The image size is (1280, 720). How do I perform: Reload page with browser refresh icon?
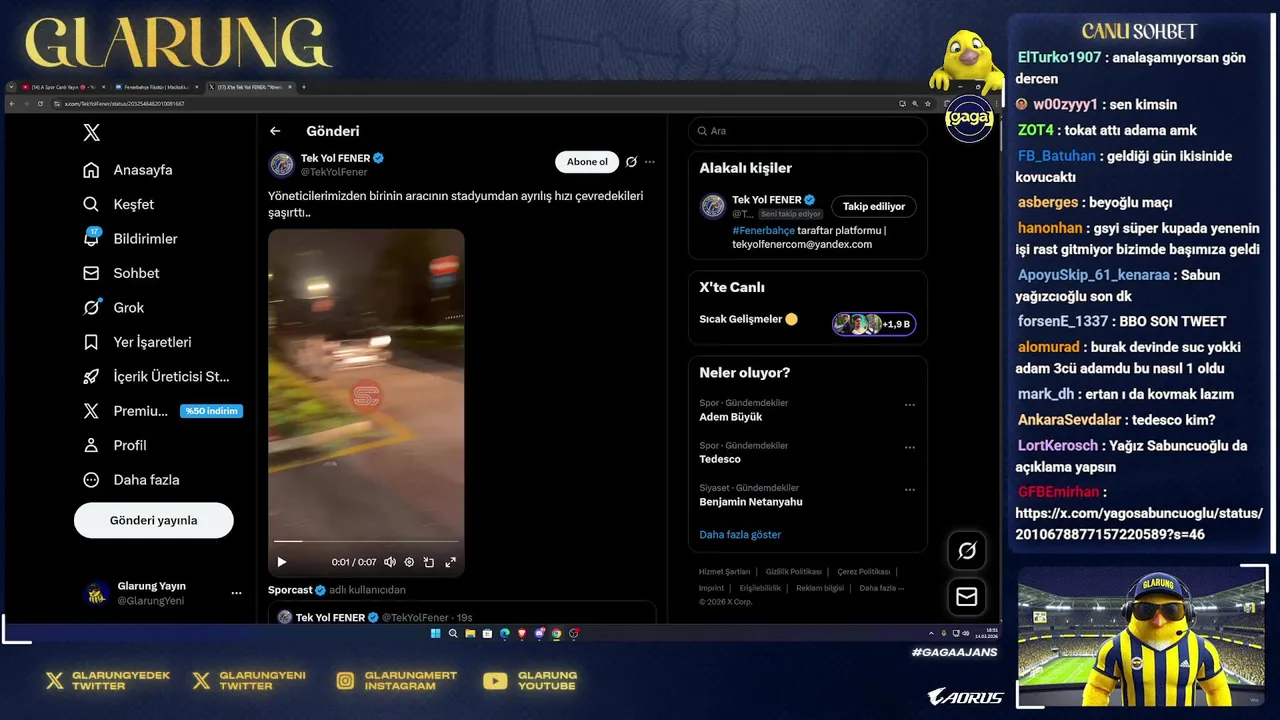click(x=40, y=103)
